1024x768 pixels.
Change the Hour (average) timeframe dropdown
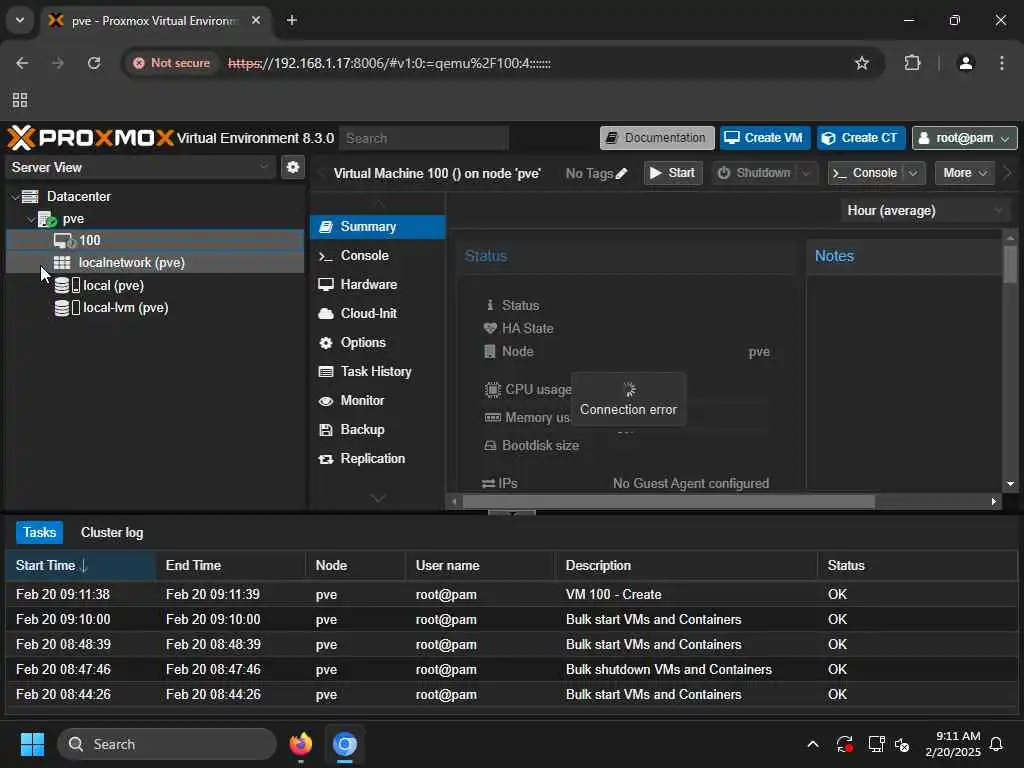coord(925,210)
